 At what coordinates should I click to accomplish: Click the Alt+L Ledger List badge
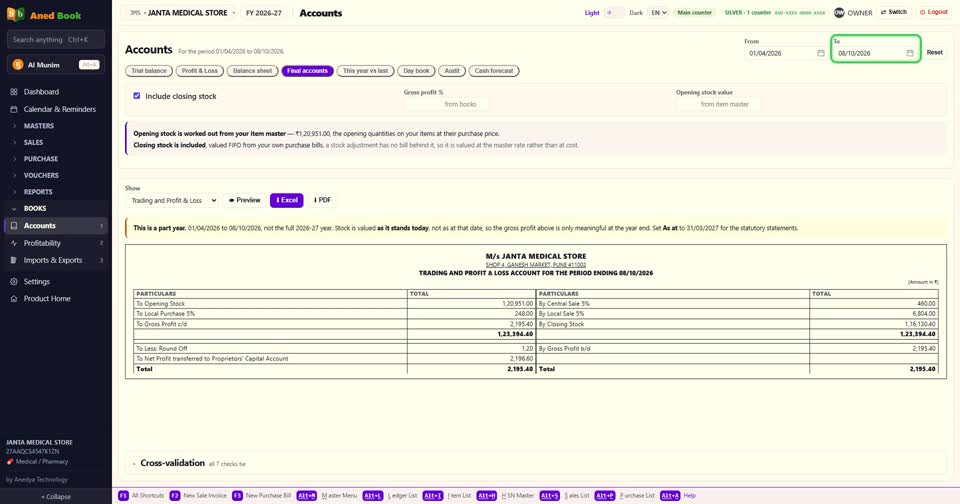(373, 495)
